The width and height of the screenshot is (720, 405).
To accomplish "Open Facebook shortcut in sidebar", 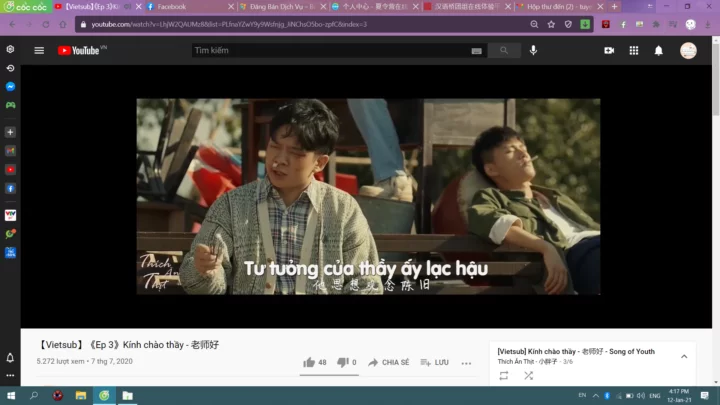I will pyautogui.click(x=10, y=188).
